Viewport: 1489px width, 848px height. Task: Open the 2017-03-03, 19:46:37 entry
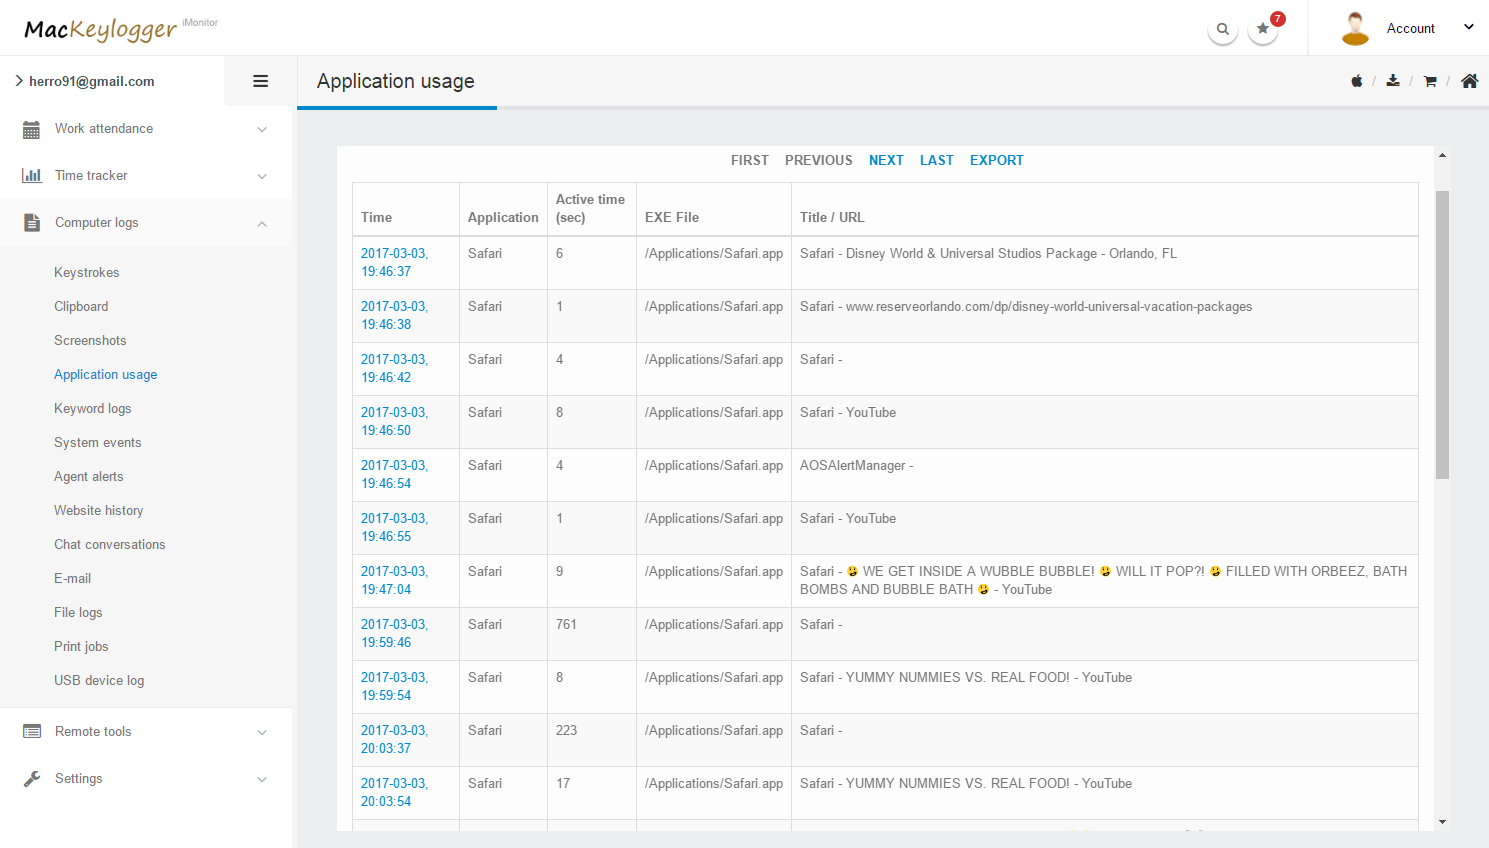(x=394, y=262)
